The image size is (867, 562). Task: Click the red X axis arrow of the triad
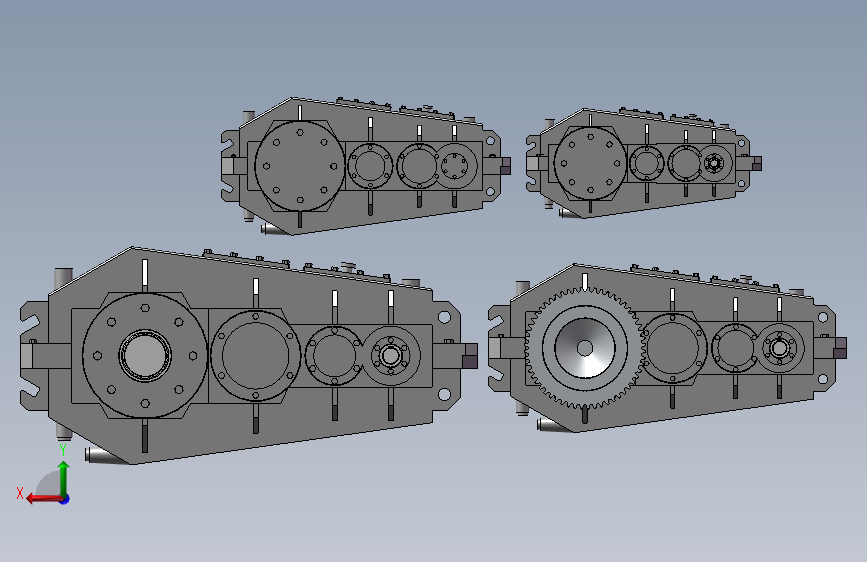coord(43,499)
